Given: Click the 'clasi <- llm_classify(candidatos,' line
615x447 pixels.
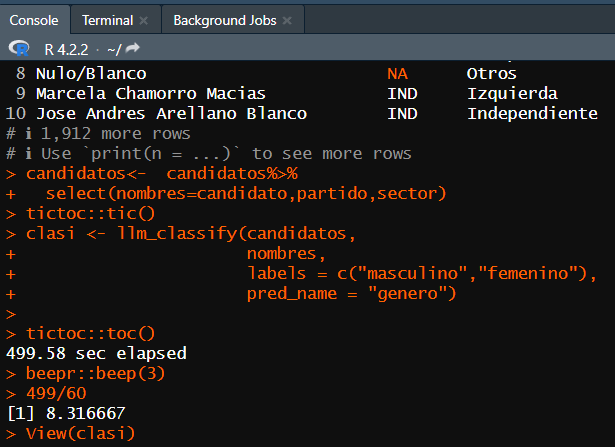Looking at the screenshot, I should (x=191, y=233).
